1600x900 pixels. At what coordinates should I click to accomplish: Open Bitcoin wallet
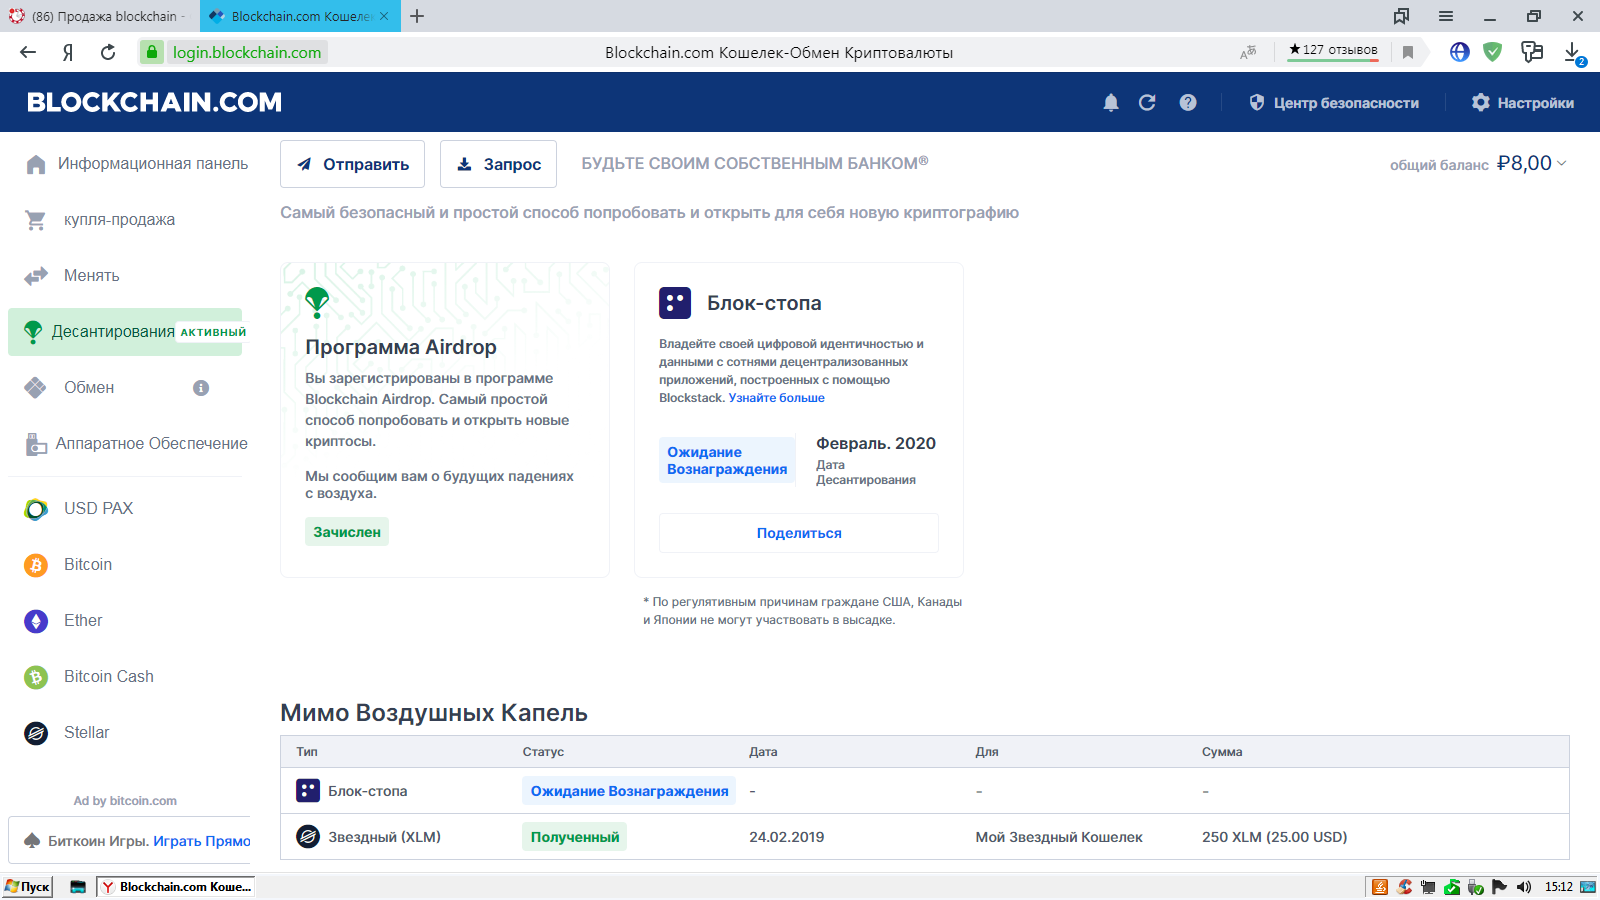(x=68, y=565)
